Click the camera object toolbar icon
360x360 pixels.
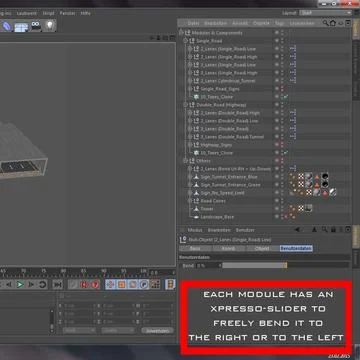click(x=36, y=26)
